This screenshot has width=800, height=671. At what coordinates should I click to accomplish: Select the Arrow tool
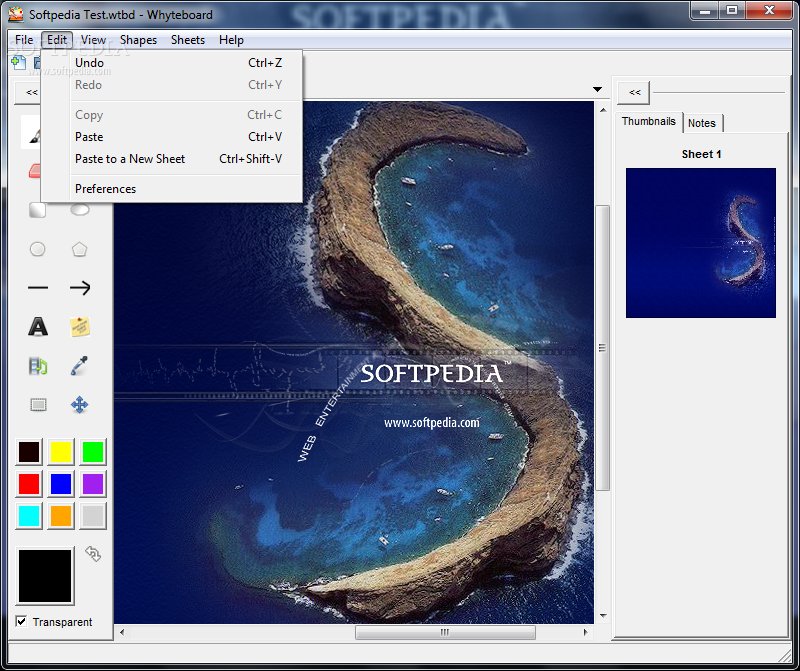[x=80, y=288]
